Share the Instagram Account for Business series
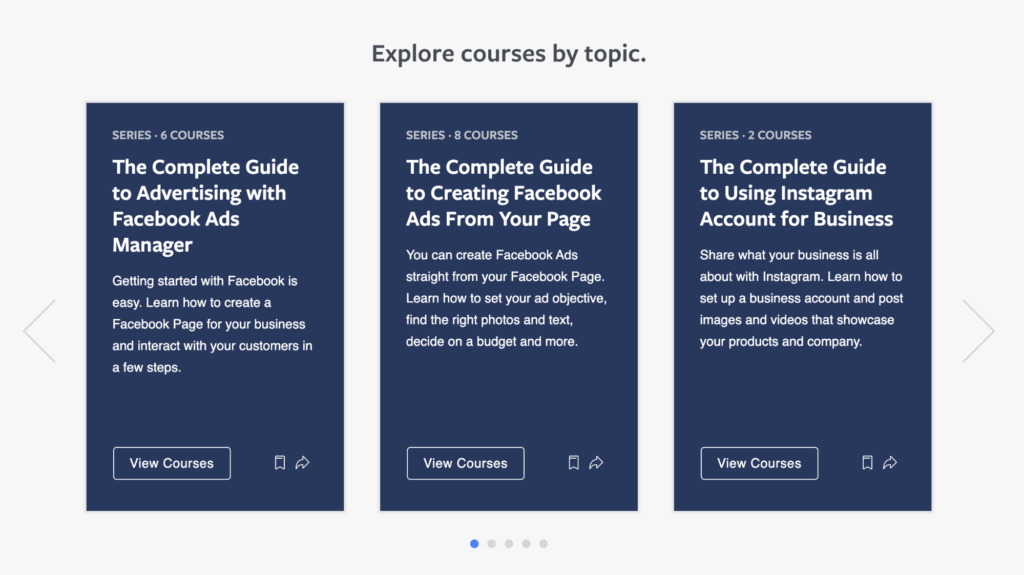The image size is (1024, 575). [890, 463]
